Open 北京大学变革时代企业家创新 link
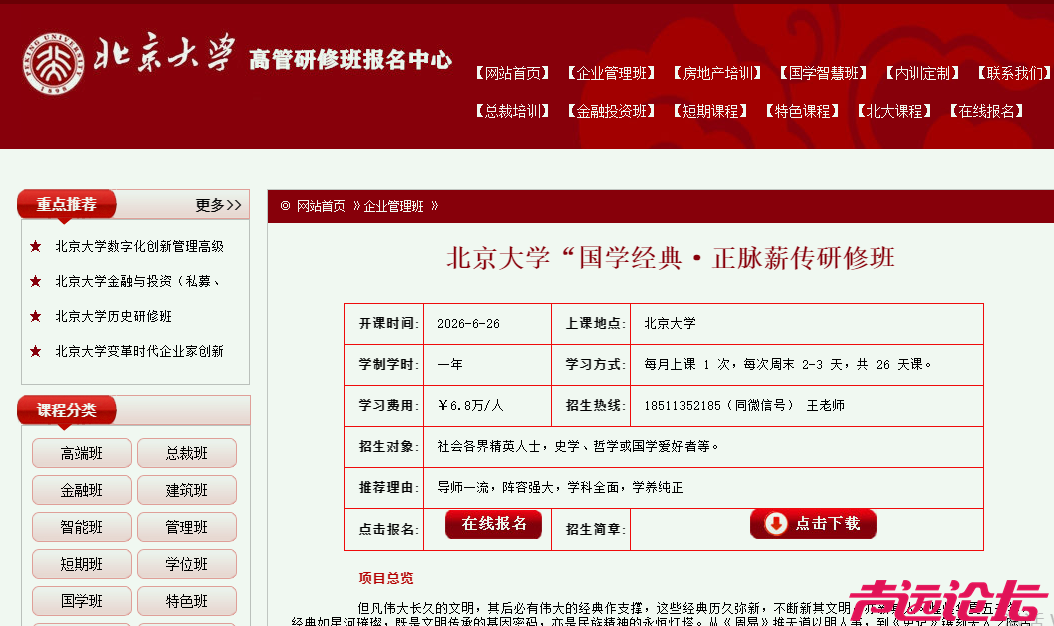 [x=139, y=351]
